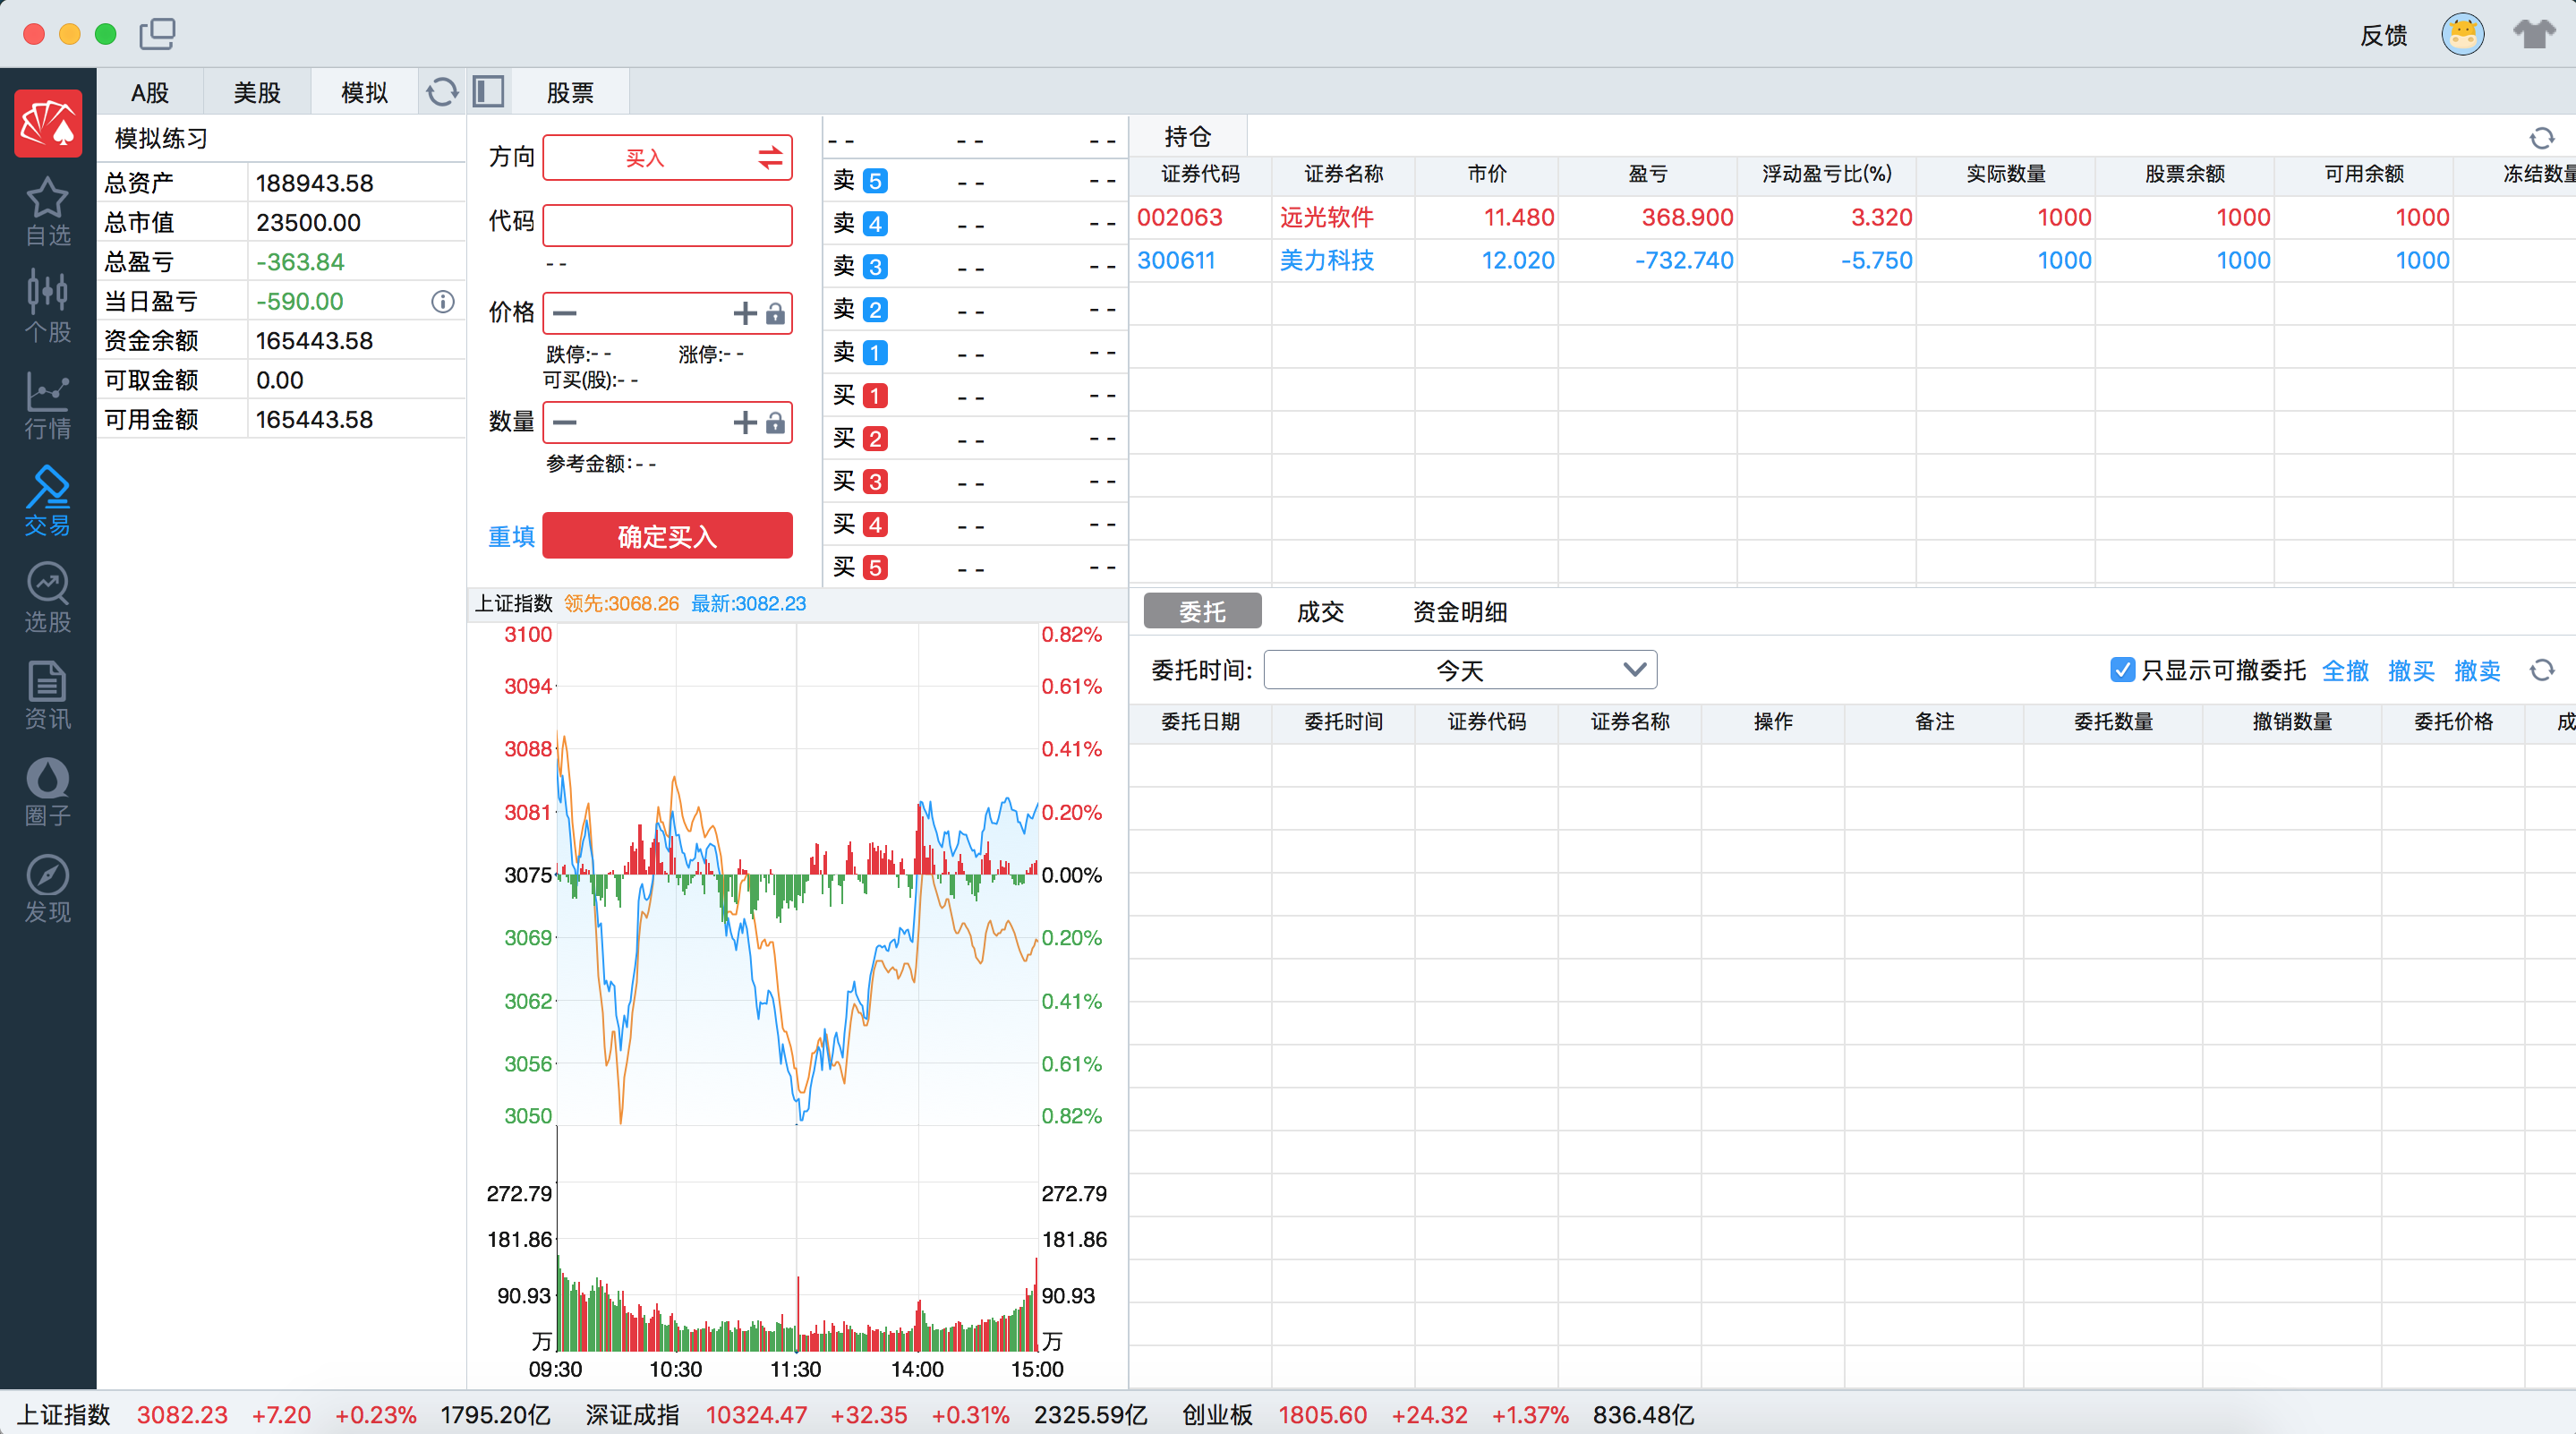Switch to the 成交 tab
This screenshot has height=1434, width=2576.
(x=1319, y=611)
